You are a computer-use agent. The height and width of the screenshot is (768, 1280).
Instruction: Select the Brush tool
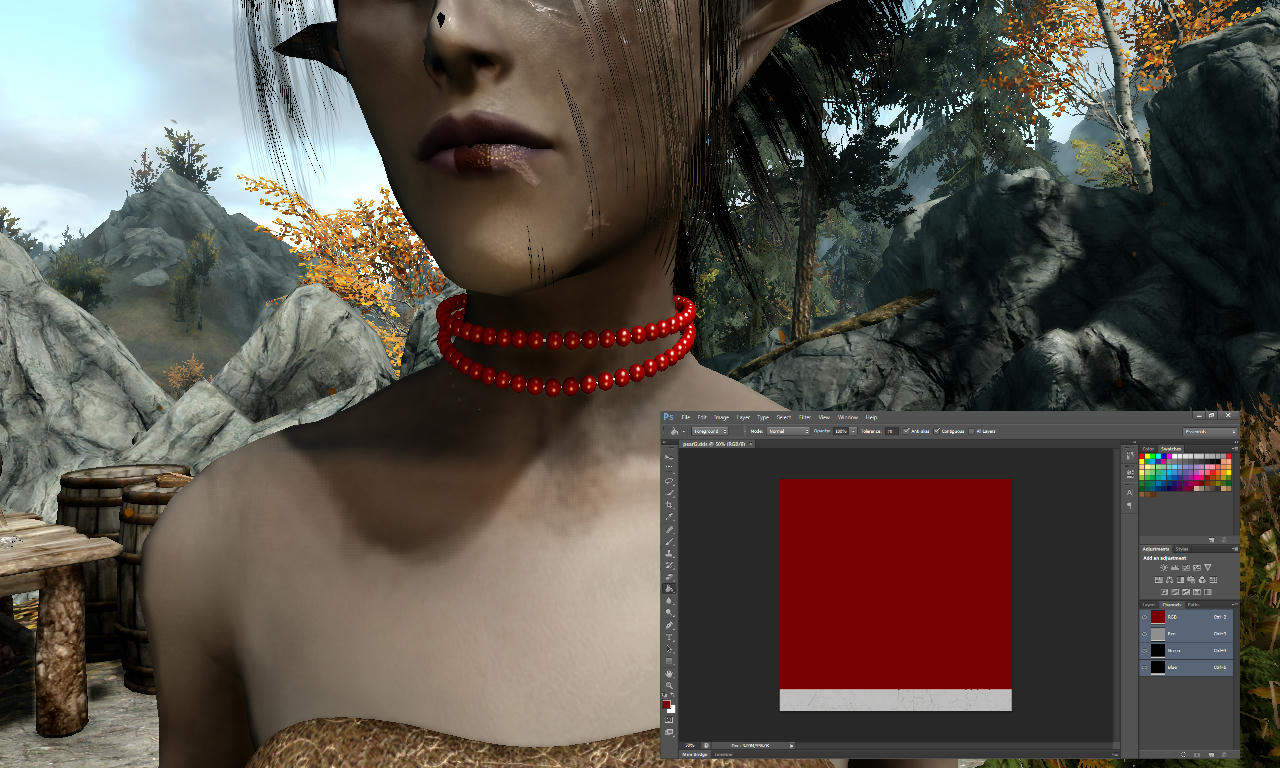tap(669, 541)
